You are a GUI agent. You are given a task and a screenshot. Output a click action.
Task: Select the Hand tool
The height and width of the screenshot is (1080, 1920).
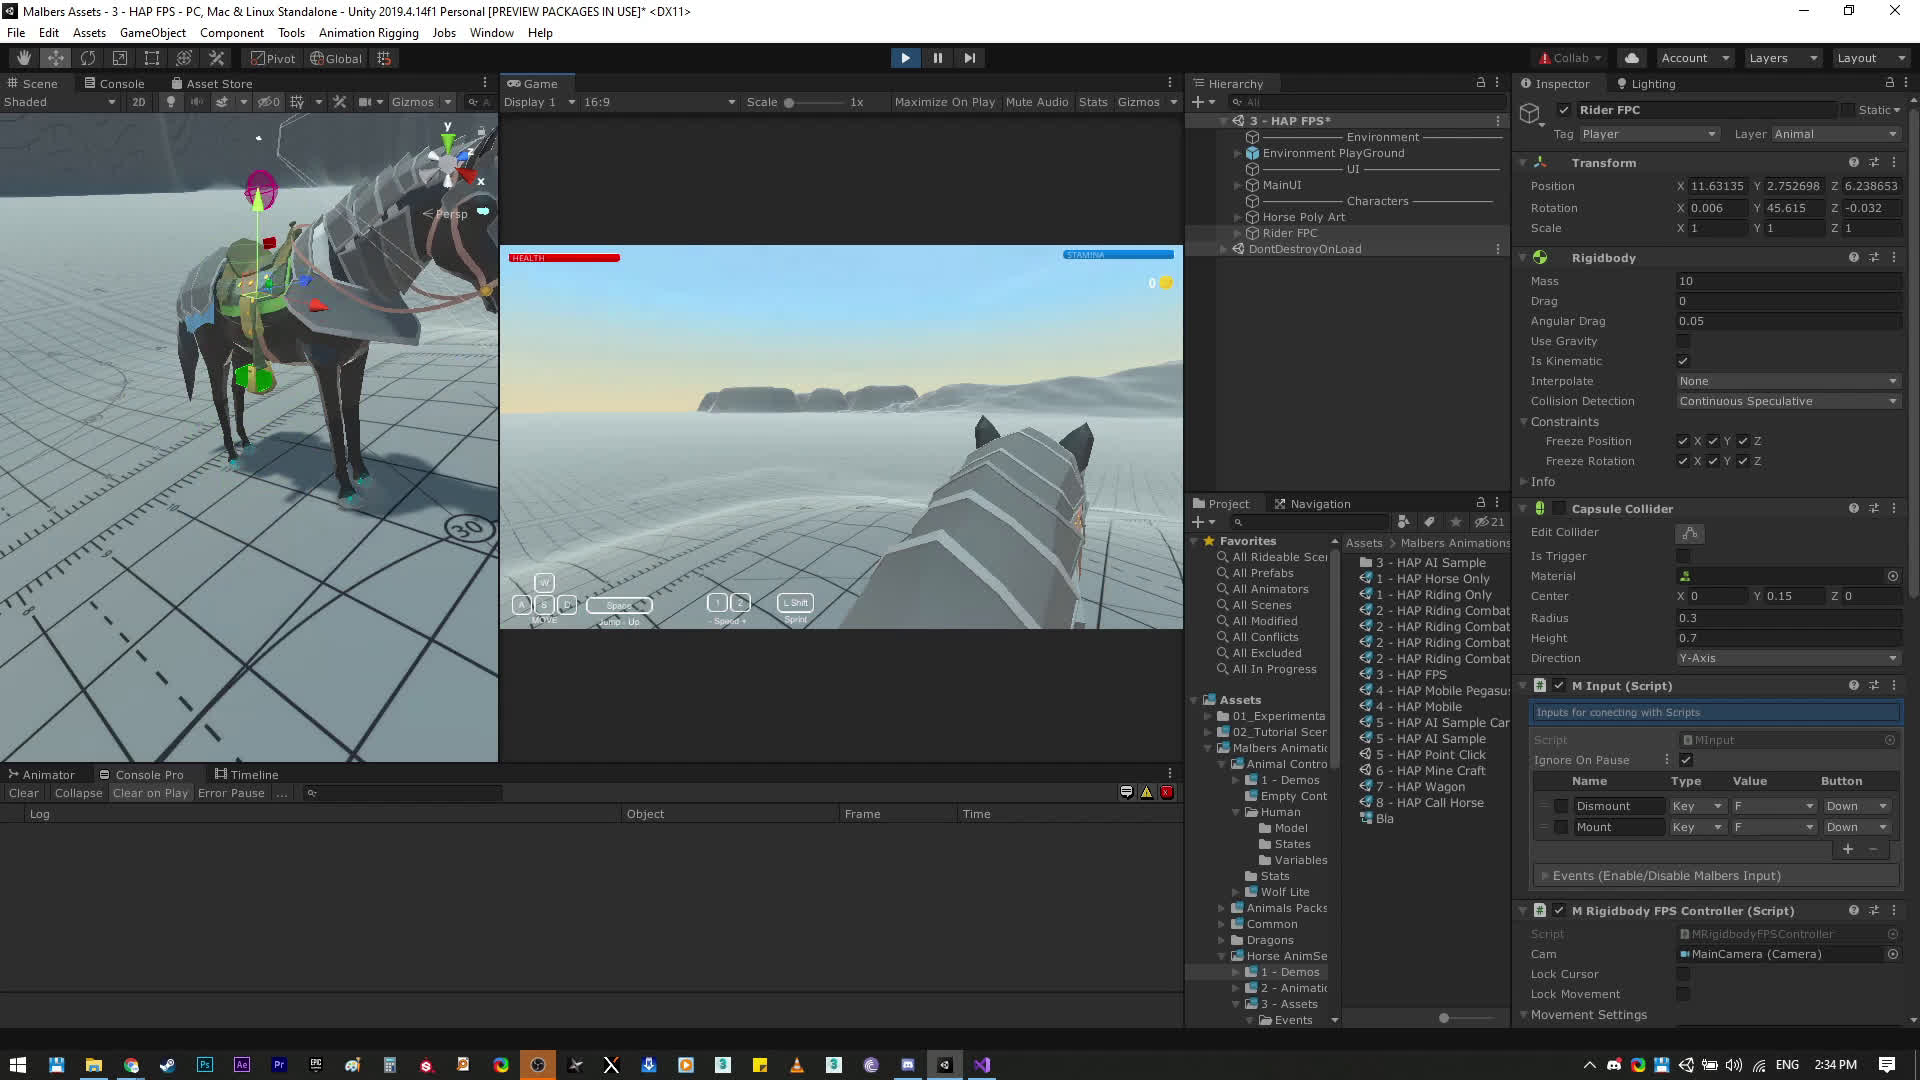(x=23, y=58)
